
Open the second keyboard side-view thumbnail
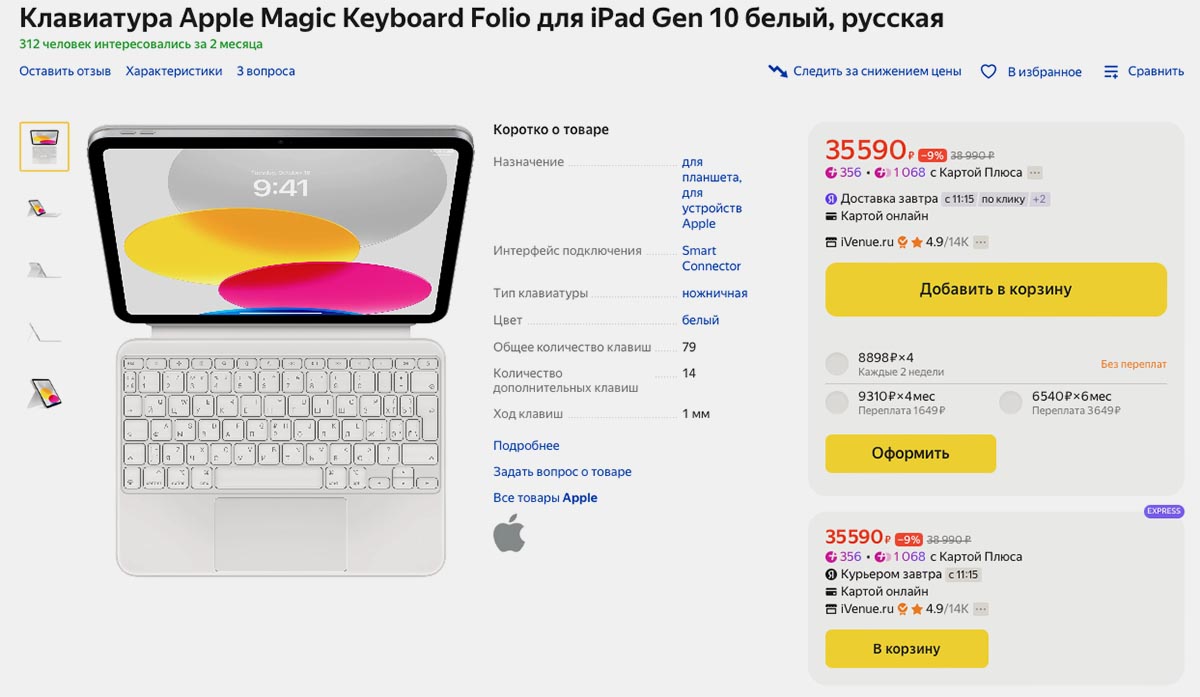(x=44, y=208)
